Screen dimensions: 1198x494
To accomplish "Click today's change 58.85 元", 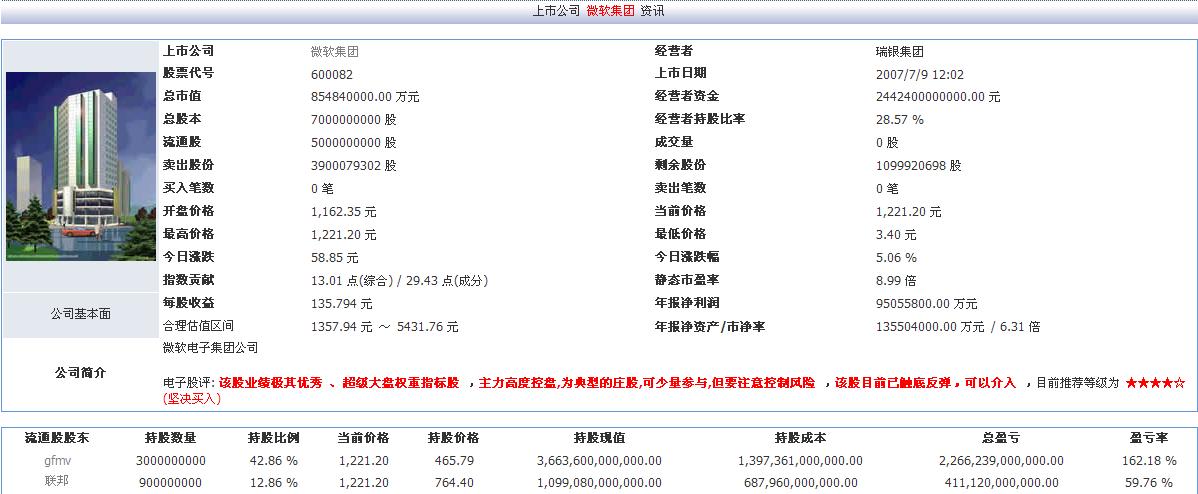I will 335,258.
